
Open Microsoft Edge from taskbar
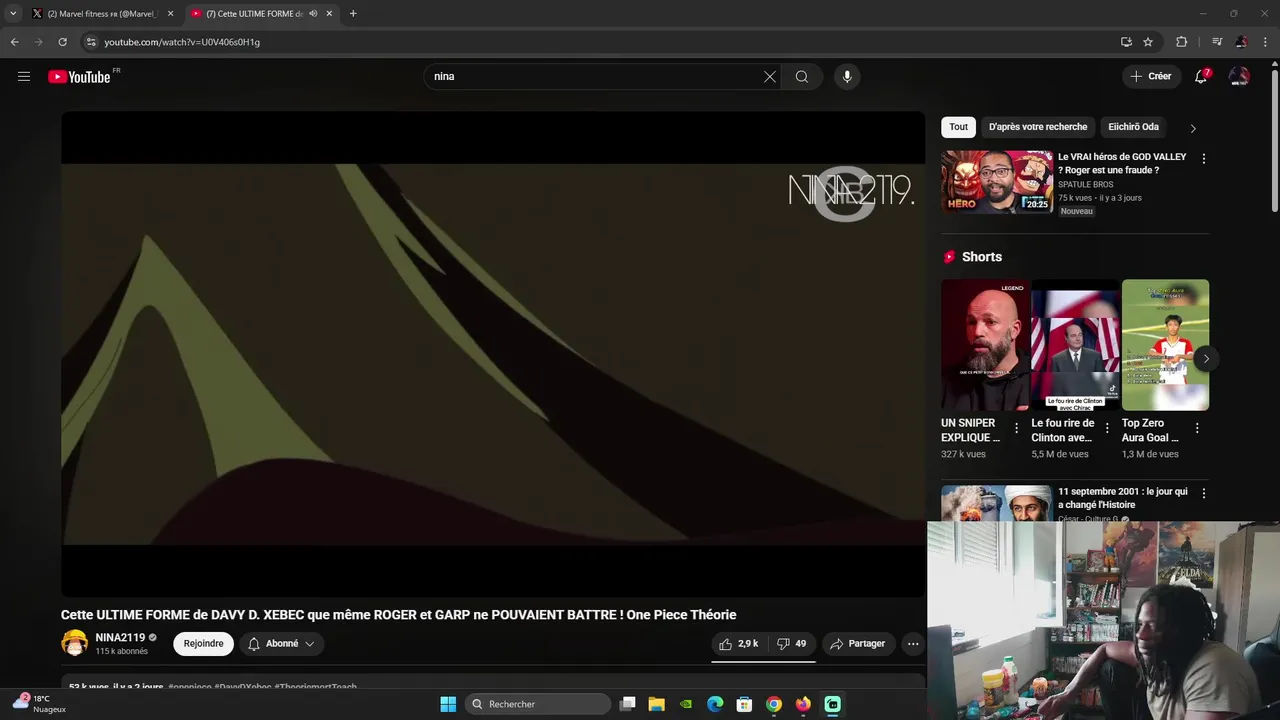click(715, 704)
